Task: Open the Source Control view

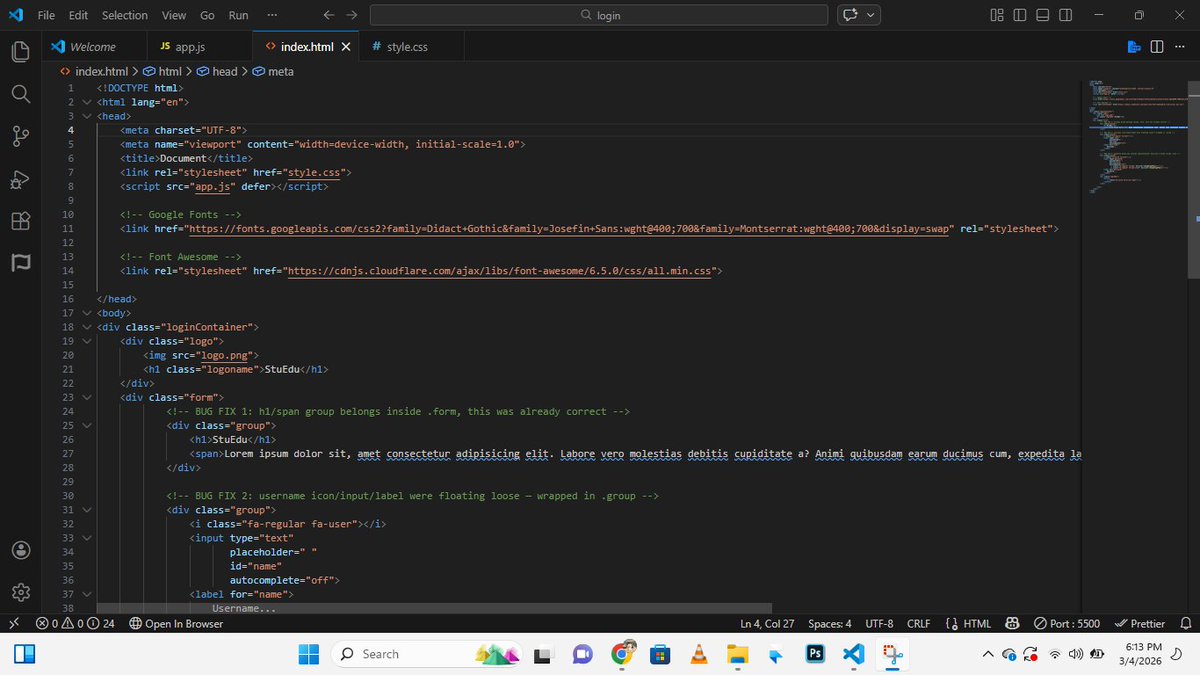Action: pyautogui.click(x=22, y=136)
